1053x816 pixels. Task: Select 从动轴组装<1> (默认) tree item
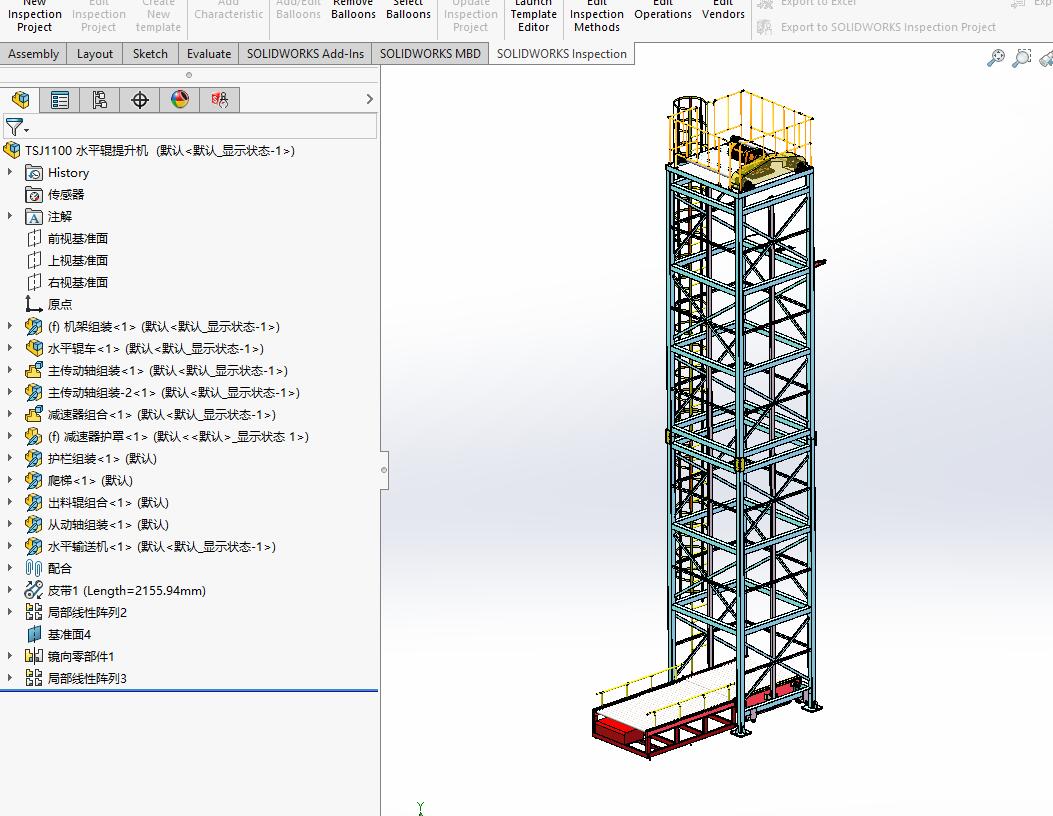click(108, 525)
